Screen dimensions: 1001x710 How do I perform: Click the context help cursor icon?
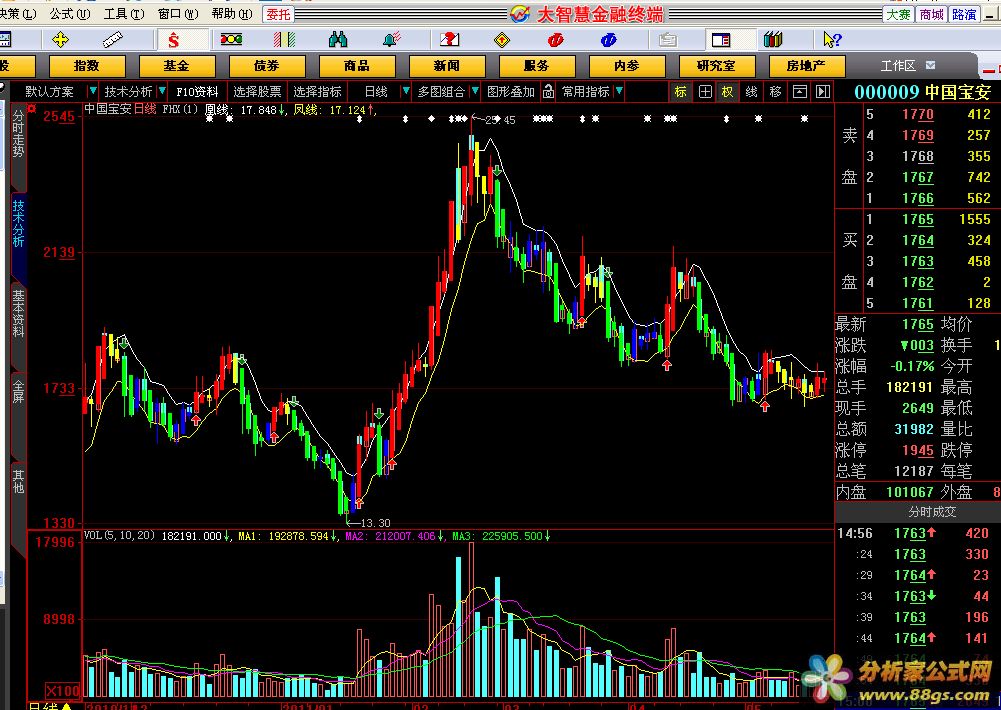pos(832,40)
